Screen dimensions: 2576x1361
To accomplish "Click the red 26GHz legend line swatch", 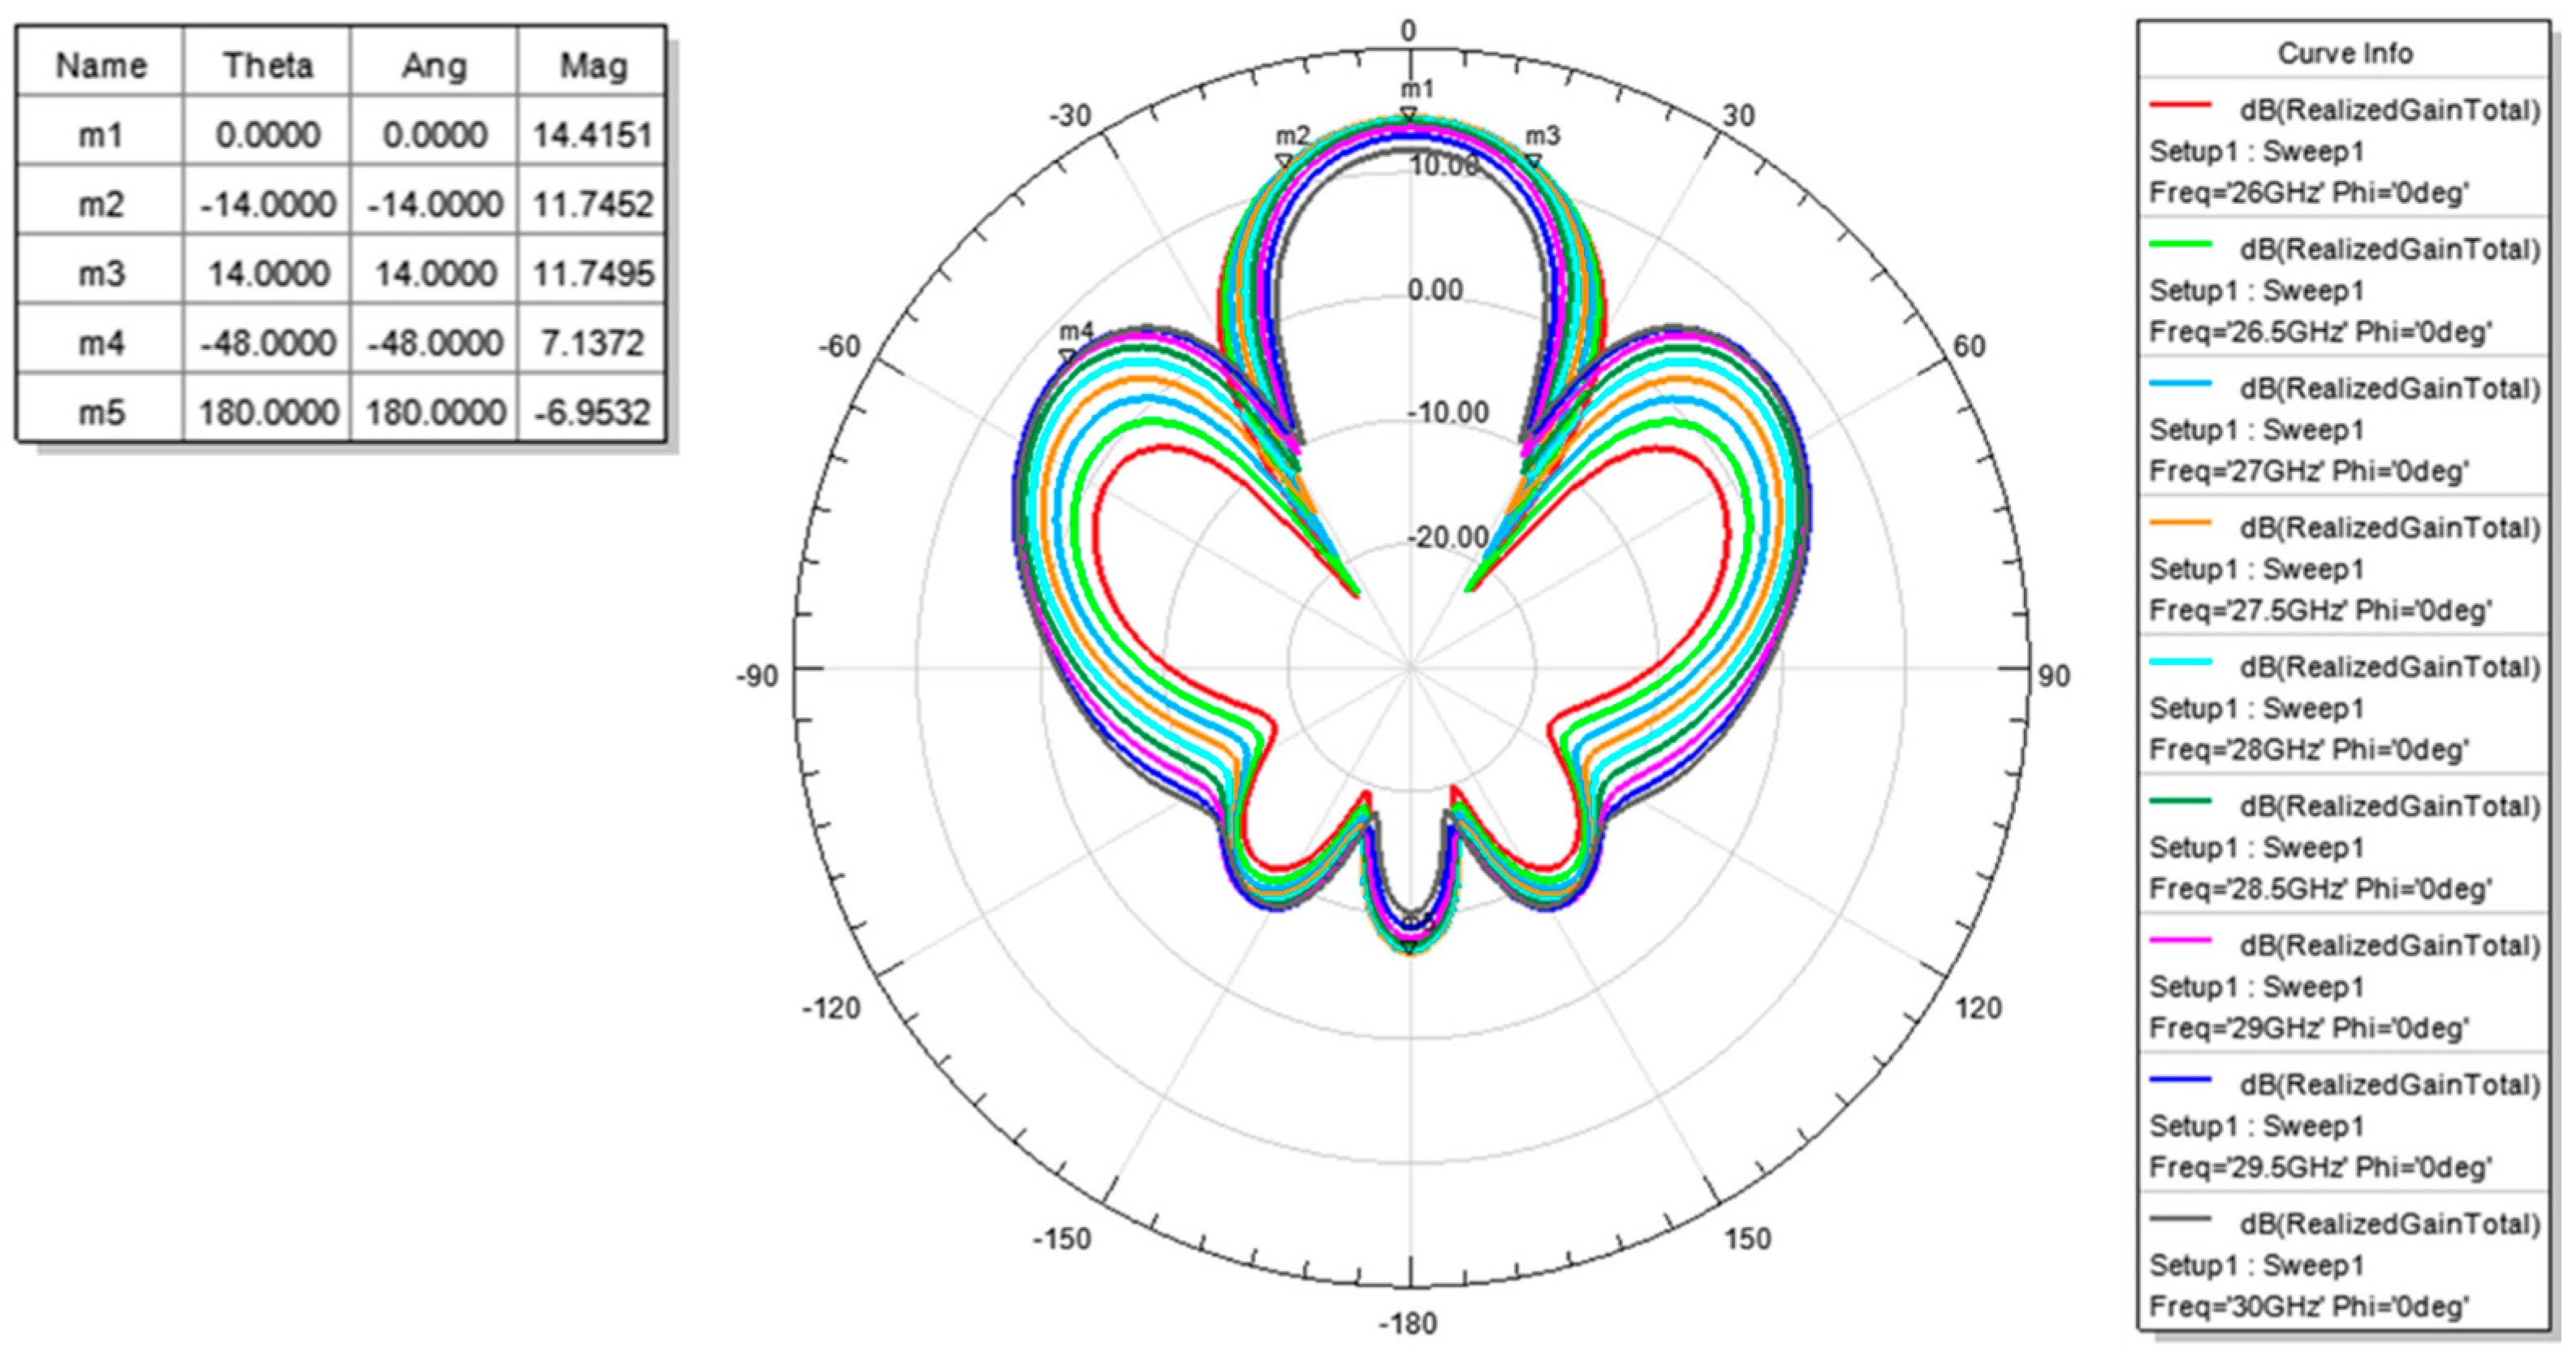I will [2180, 106].
